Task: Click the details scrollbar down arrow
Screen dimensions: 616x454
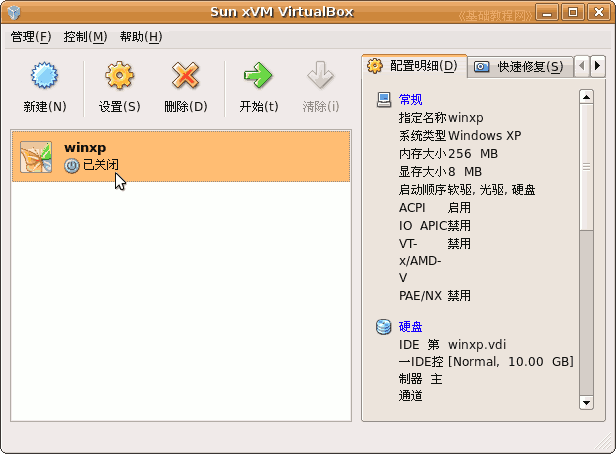Action: 586,403
